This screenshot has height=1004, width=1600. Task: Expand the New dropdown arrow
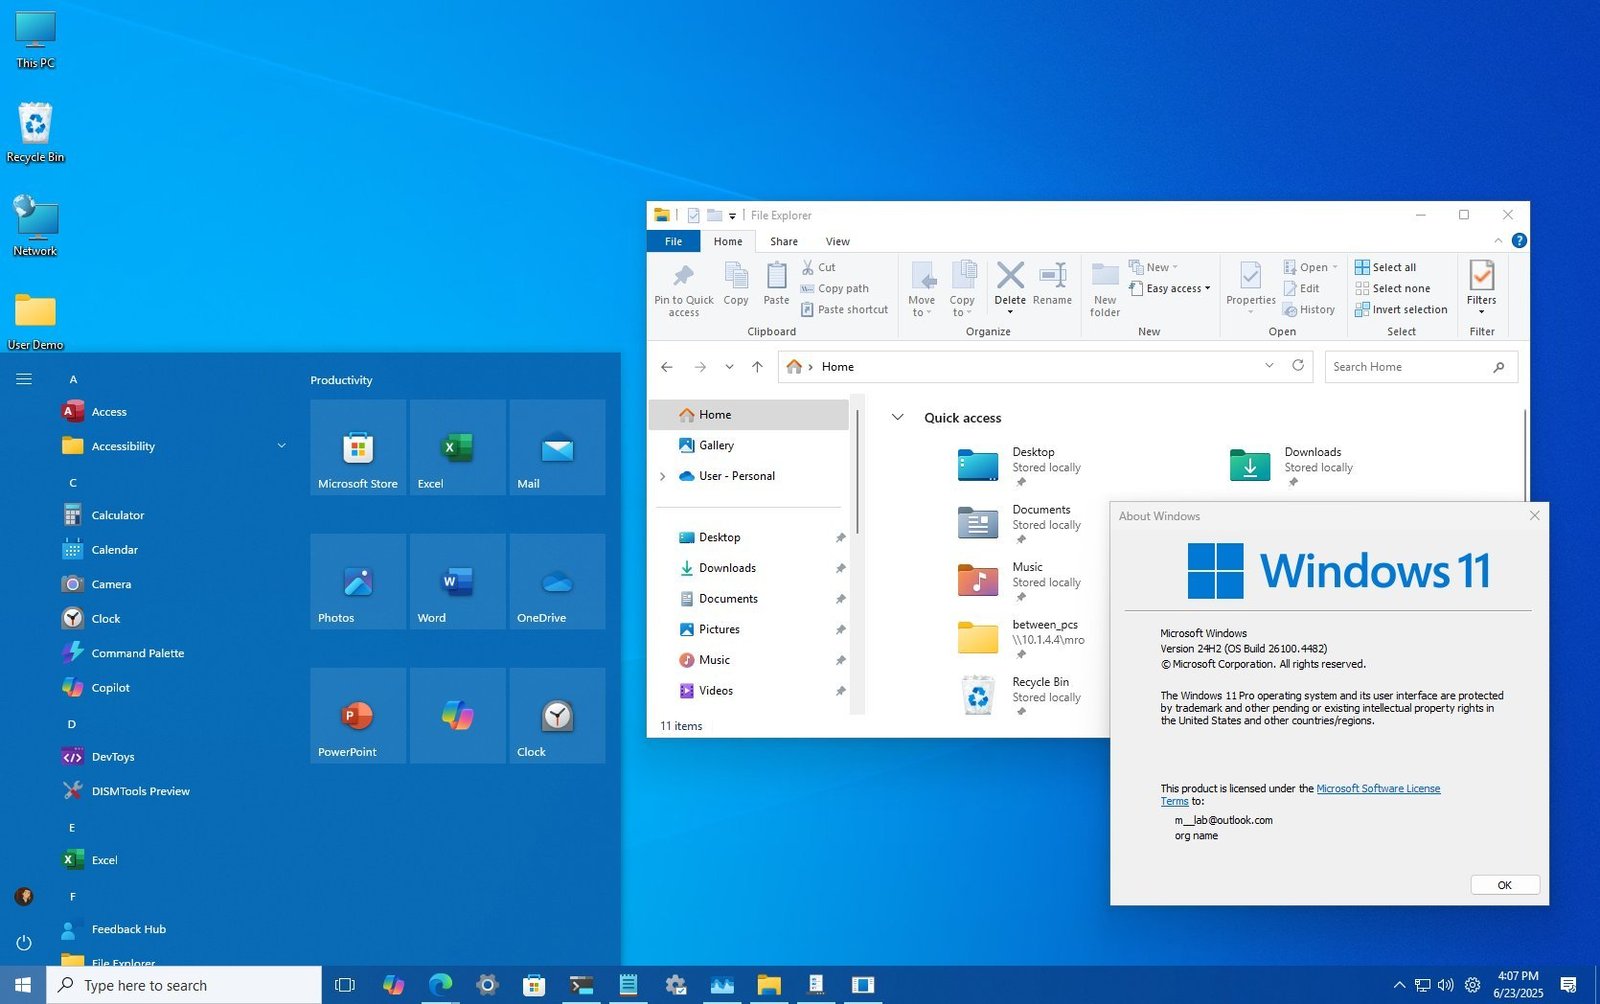[1175, 267]
